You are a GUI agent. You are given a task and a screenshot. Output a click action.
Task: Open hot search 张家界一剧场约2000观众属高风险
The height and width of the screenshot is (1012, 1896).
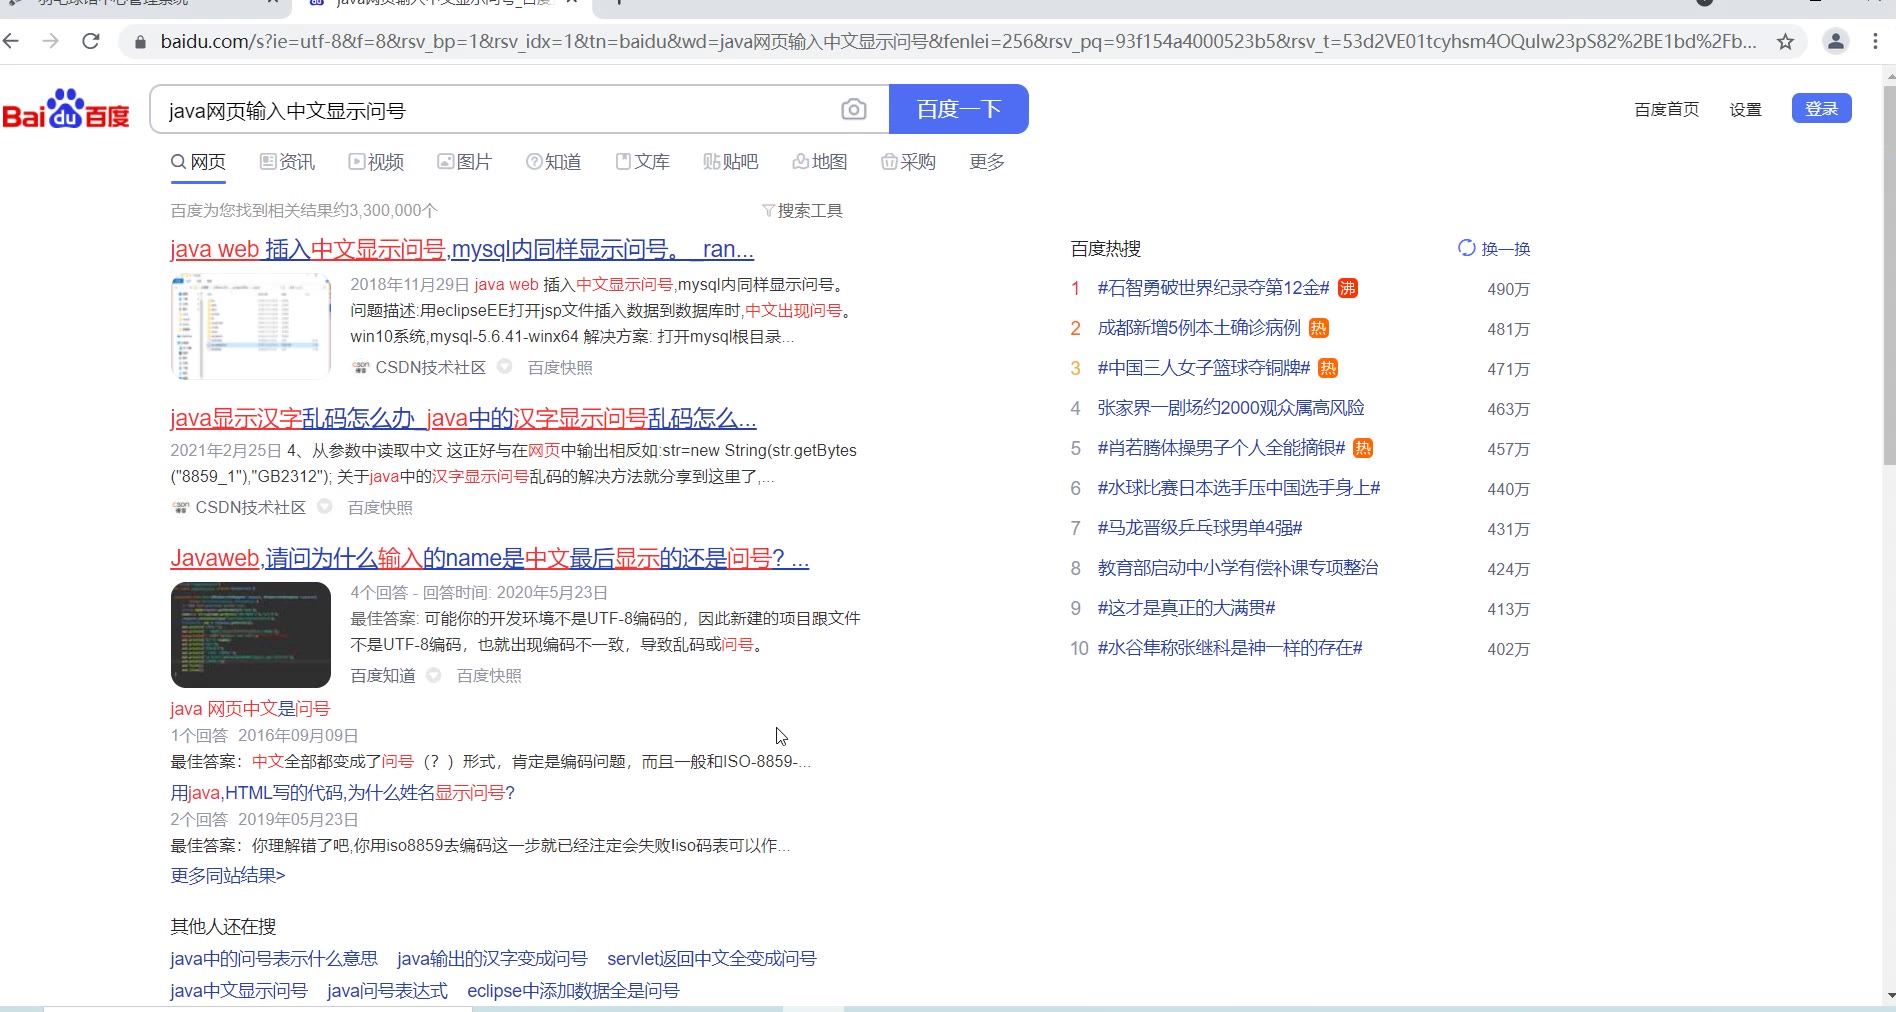pos(1231,408)
